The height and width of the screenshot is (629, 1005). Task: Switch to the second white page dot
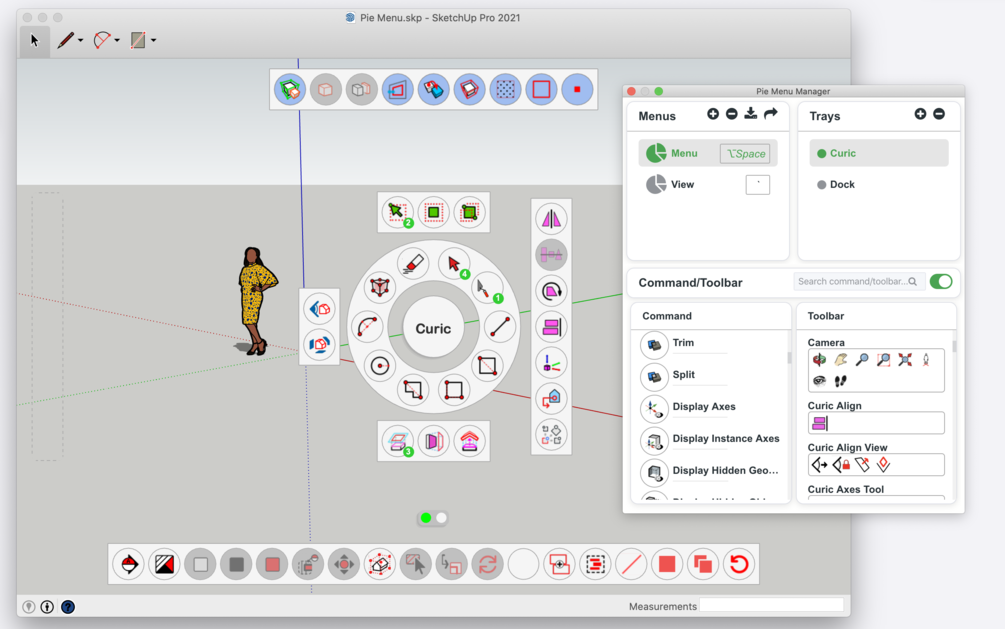pos(441,518)
